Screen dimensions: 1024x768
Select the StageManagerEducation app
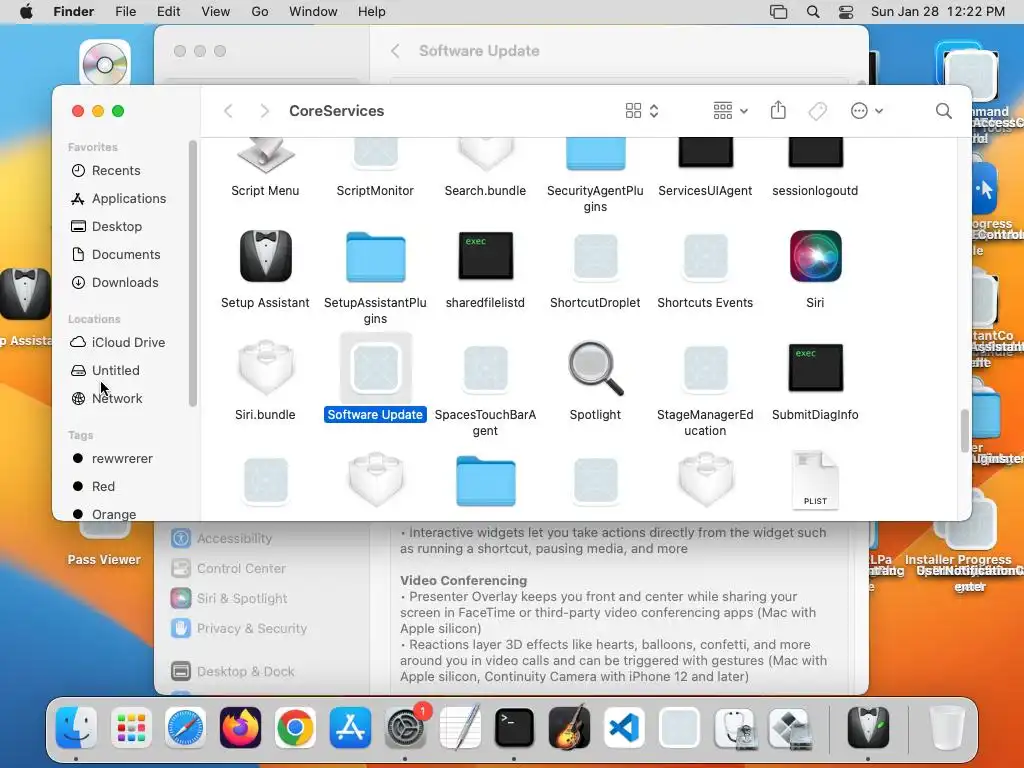click(705, 369)
